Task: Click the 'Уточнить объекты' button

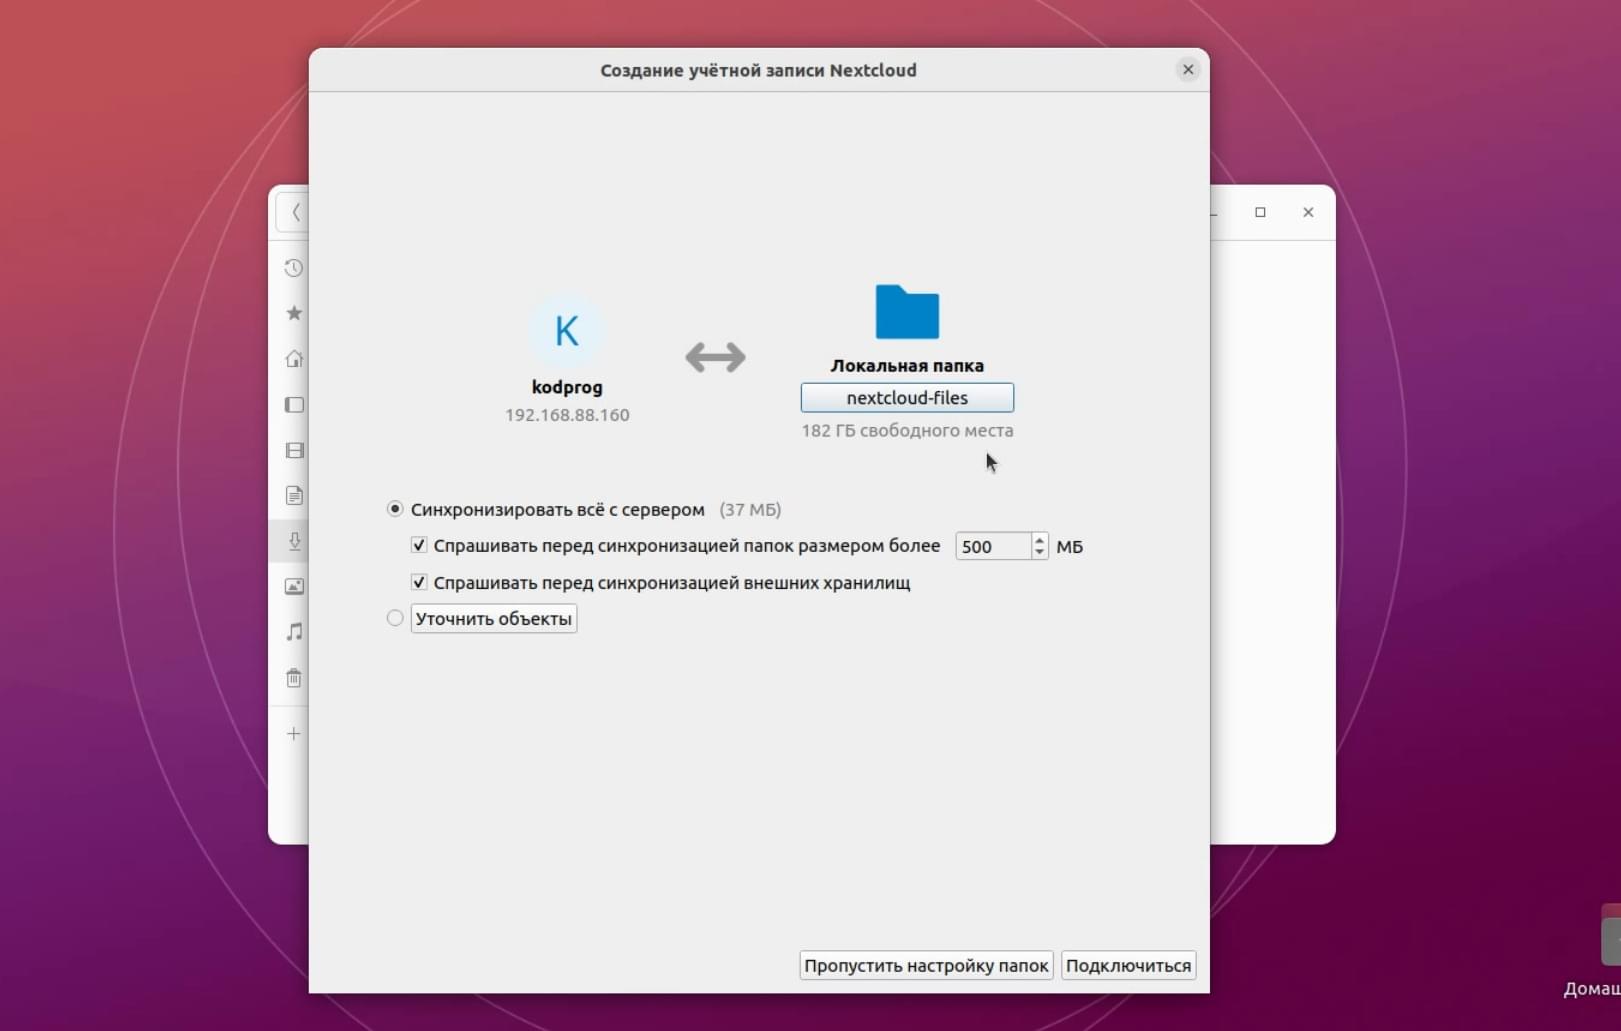Action: (x=494, y=618)
